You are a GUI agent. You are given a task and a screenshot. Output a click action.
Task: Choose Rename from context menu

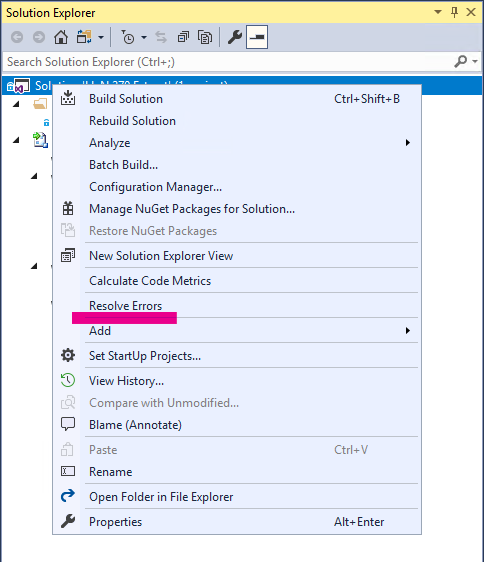[237, 472]
